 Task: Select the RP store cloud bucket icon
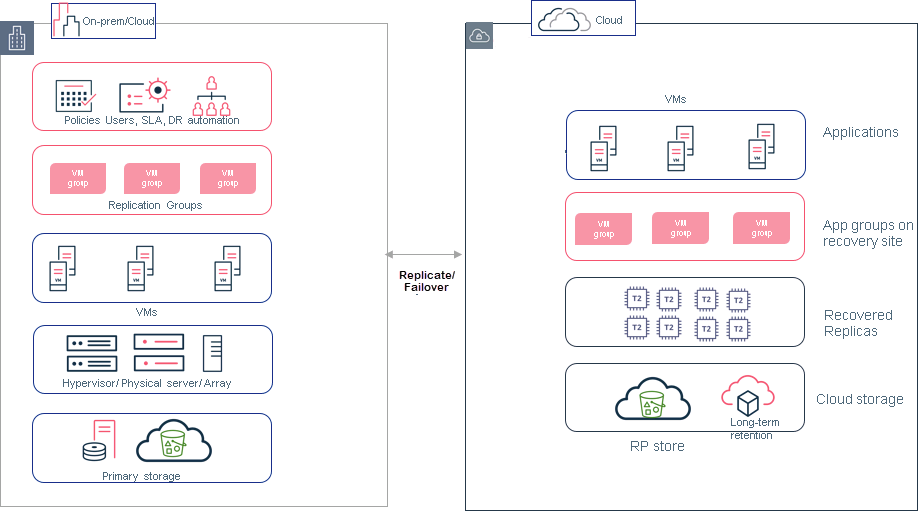(x=653, y=400)
